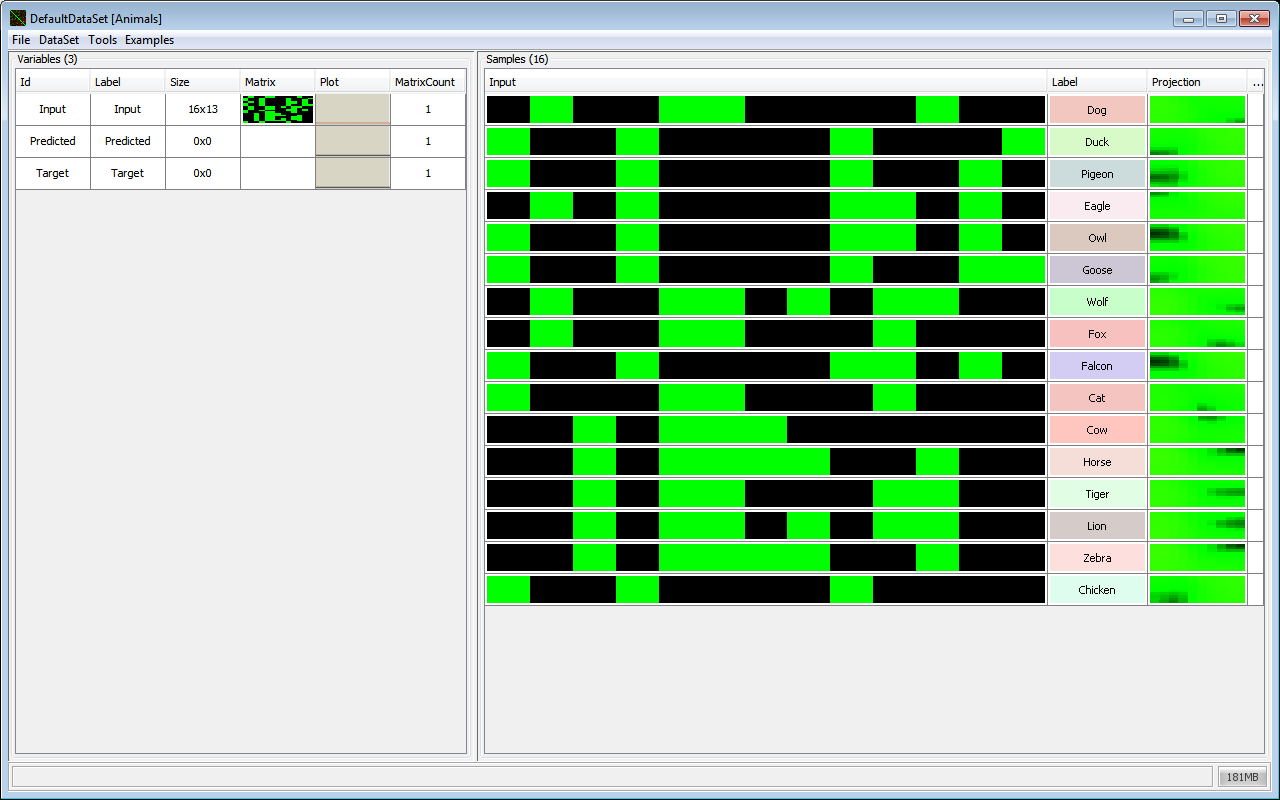Screen dimensions: 1280x800
Task: Open the File menu
Action: (20, 40)
